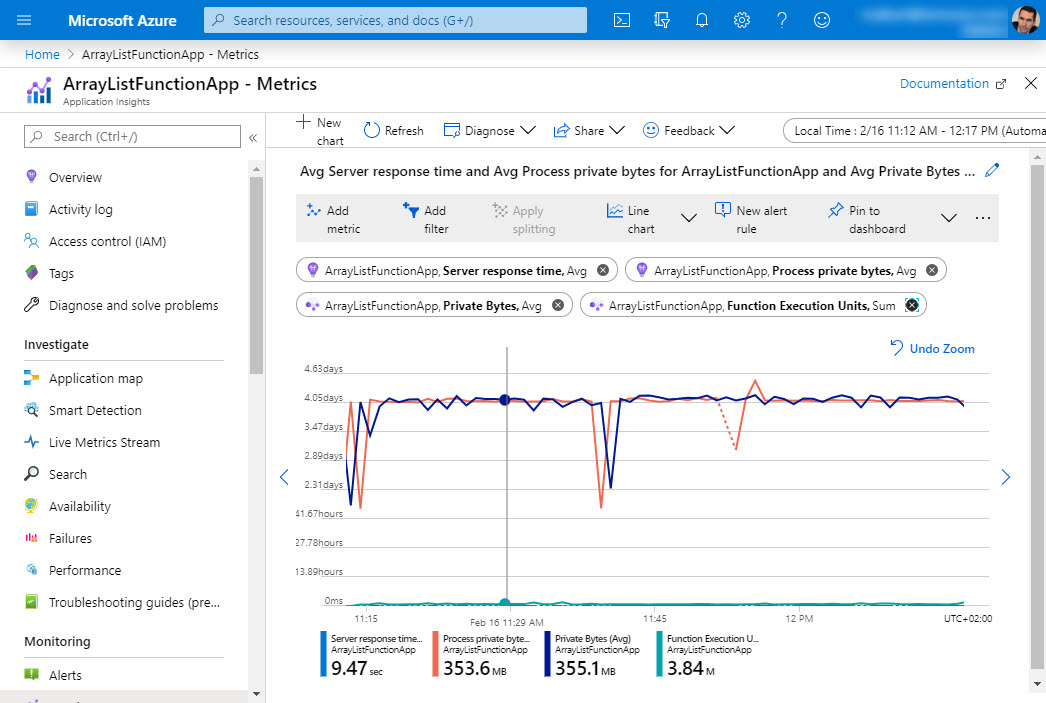The height and width of the screenshot is (703, 1046).
Task: Click Add filter
Action: (425, 219)
